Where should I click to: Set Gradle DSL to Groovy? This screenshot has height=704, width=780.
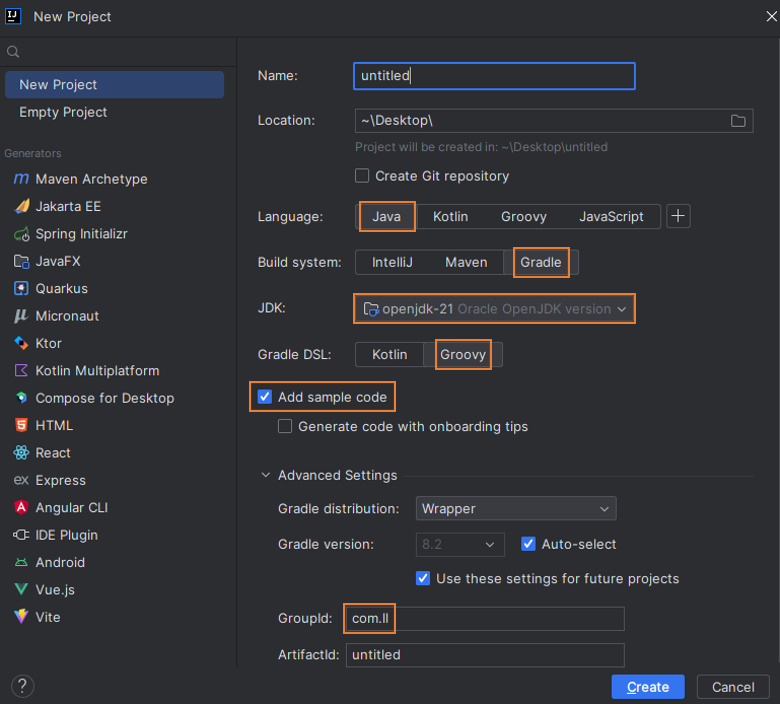(x=463, y=354)
